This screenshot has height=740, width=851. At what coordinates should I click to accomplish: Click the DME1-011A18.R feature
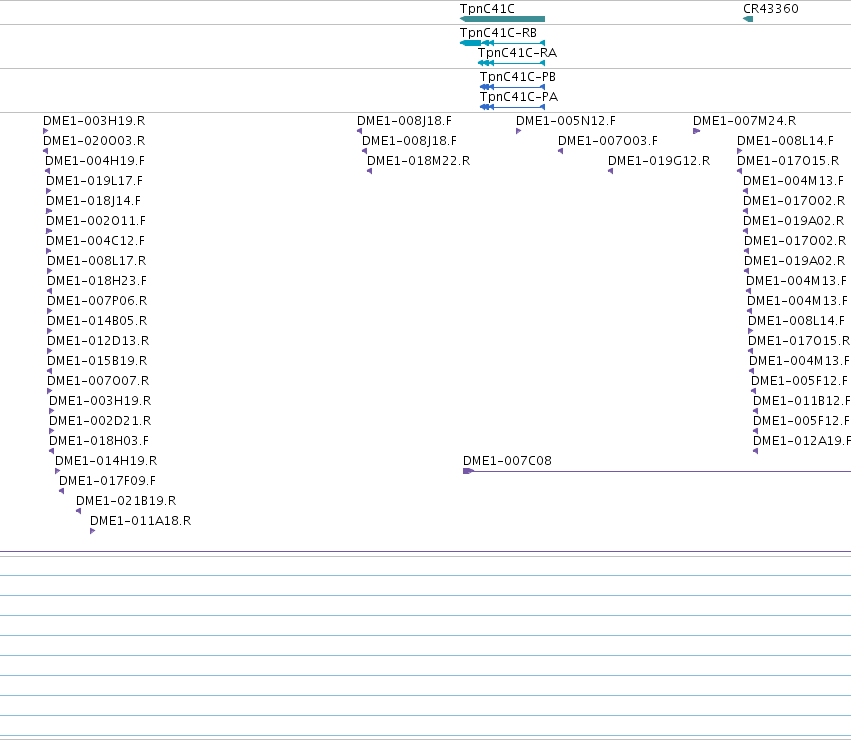[x=141, y=521]
